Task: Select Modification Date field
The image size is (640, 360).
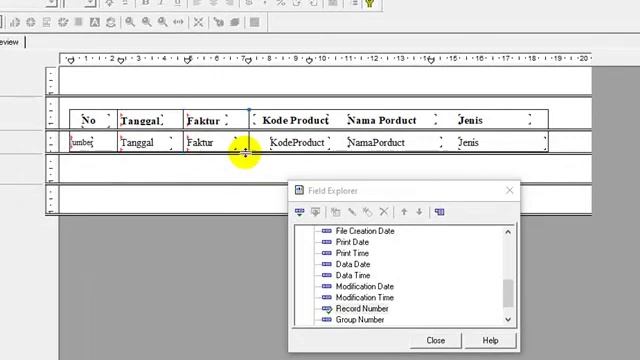Action: pyautogui.click(x=364, y=287)
